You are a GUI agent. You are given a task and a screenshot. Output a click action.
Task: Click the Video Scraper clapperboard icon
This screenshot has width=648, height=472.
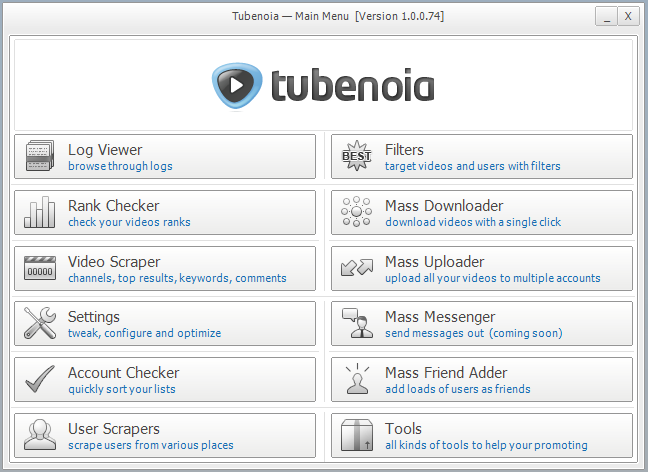pyautogui.click(x=40, y=268)
